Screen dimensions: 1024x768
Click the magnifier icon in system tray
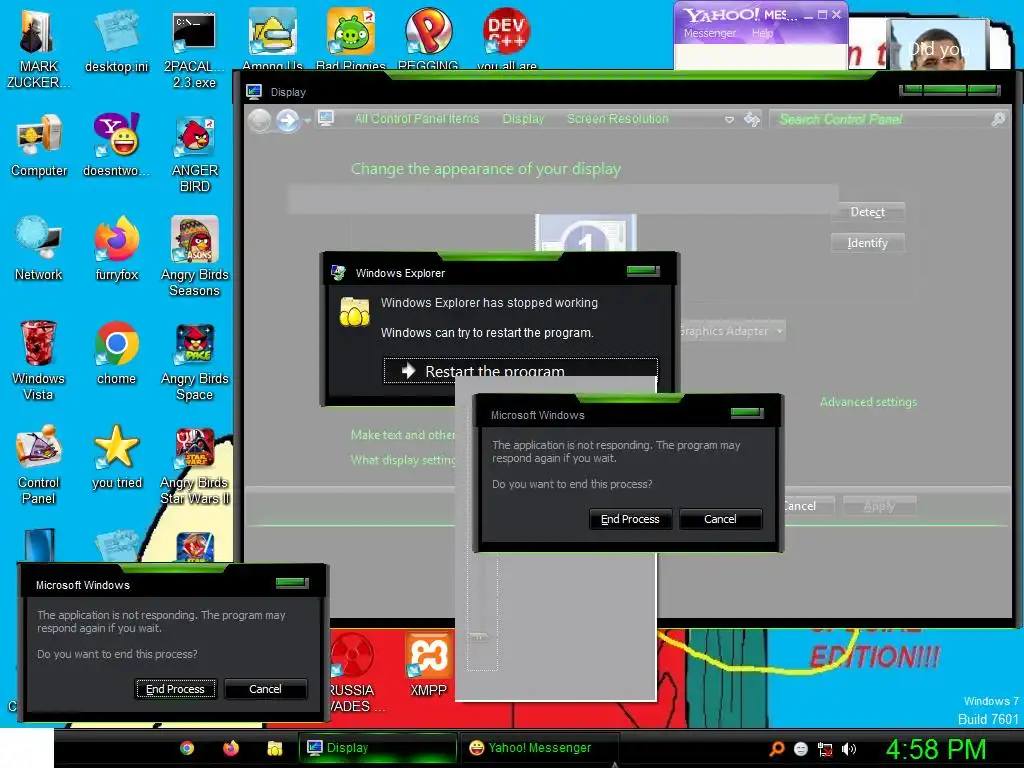coord(776,750)
